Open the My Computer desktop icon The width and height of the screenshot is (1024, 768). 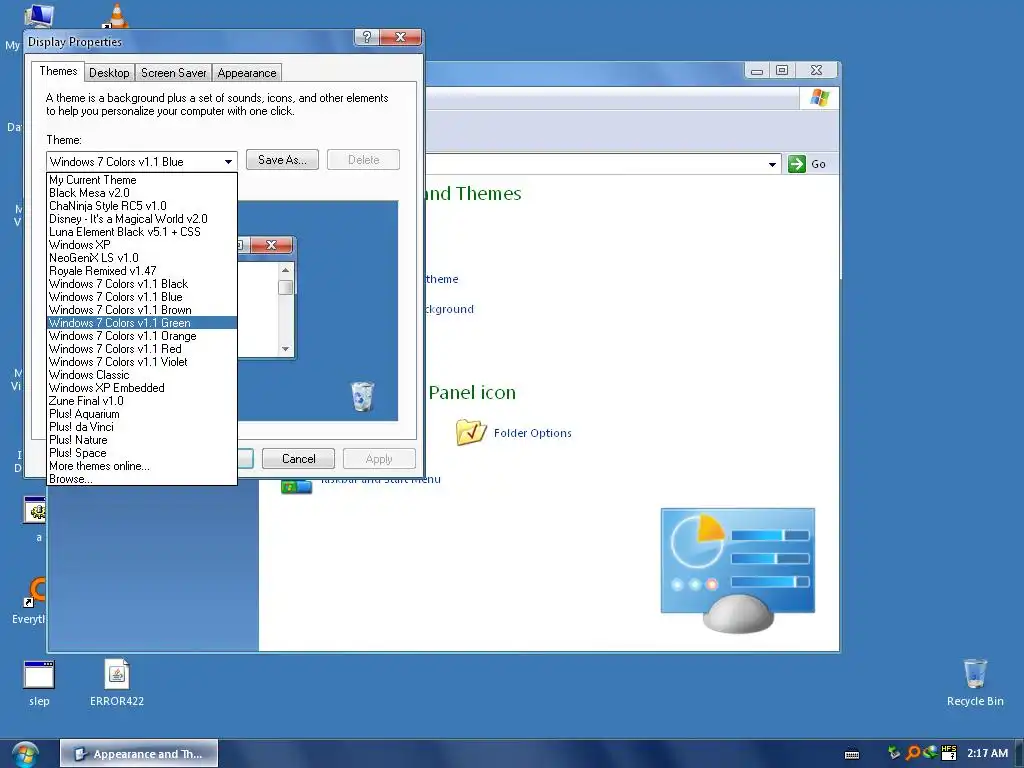point(39,16)
